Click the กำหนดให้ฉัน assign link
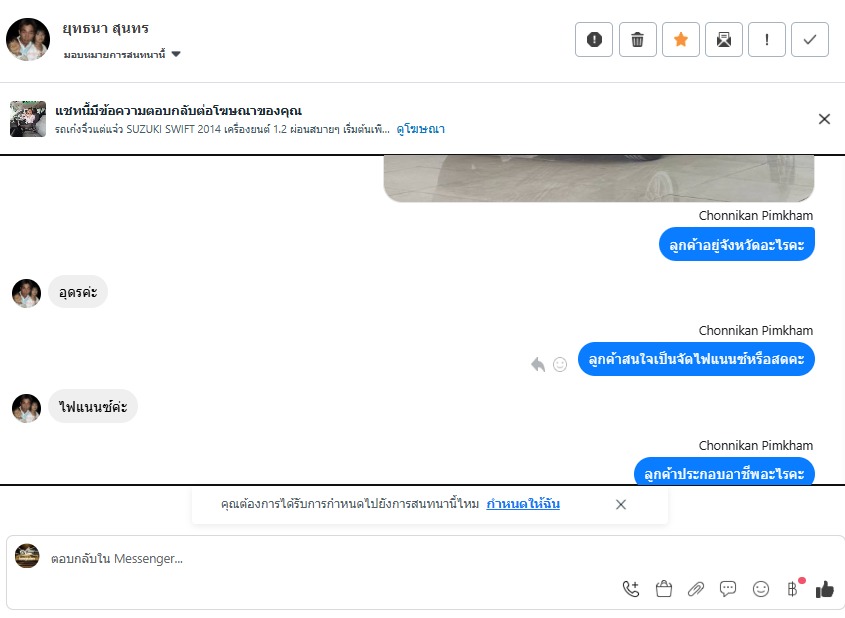 click(x=523, y=504)
